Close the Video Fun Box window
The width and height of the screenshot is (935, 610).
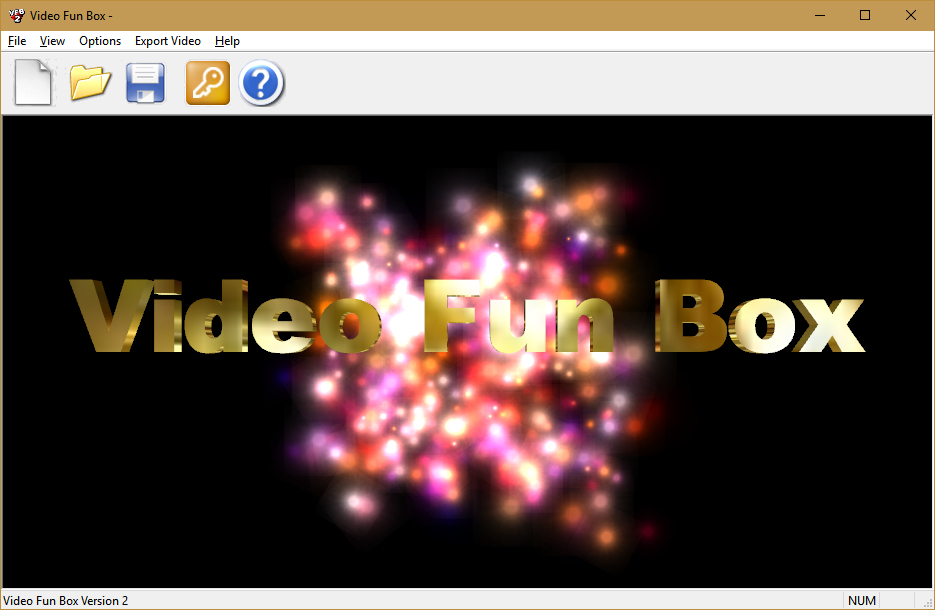[911, 16]
